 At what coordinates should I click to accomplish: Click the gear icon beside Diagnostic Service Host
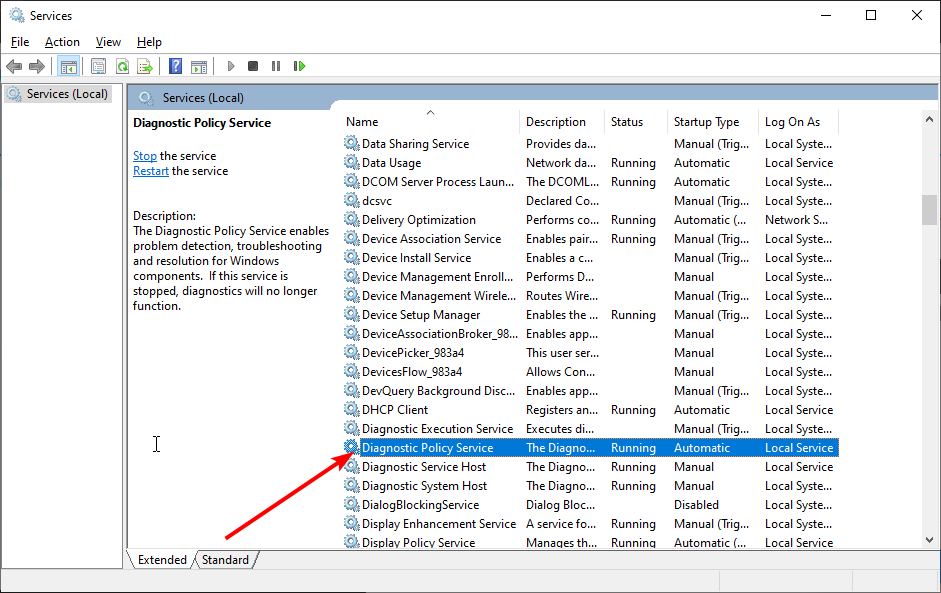[x=351, y=466]
